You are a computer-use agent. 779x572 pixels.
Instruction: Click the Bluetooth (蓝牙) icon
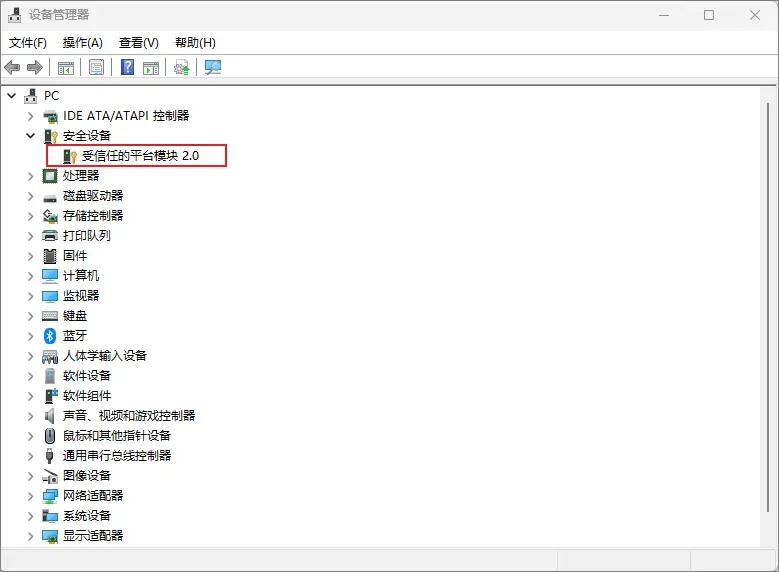pyautogui.click(x=51, y=335)
